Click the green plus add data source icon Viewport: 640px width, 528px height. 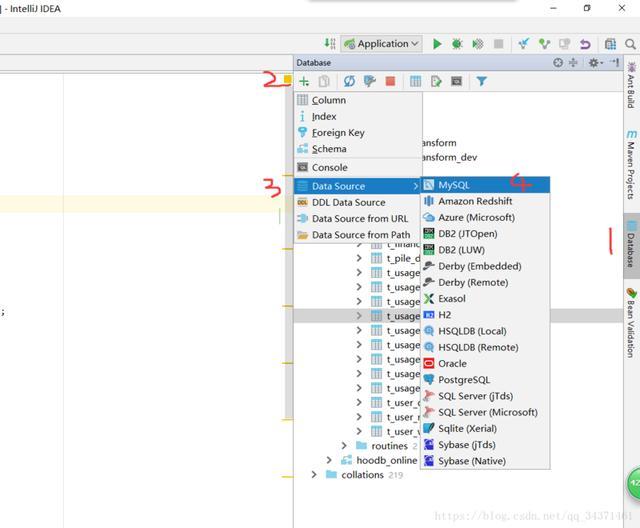304,81
